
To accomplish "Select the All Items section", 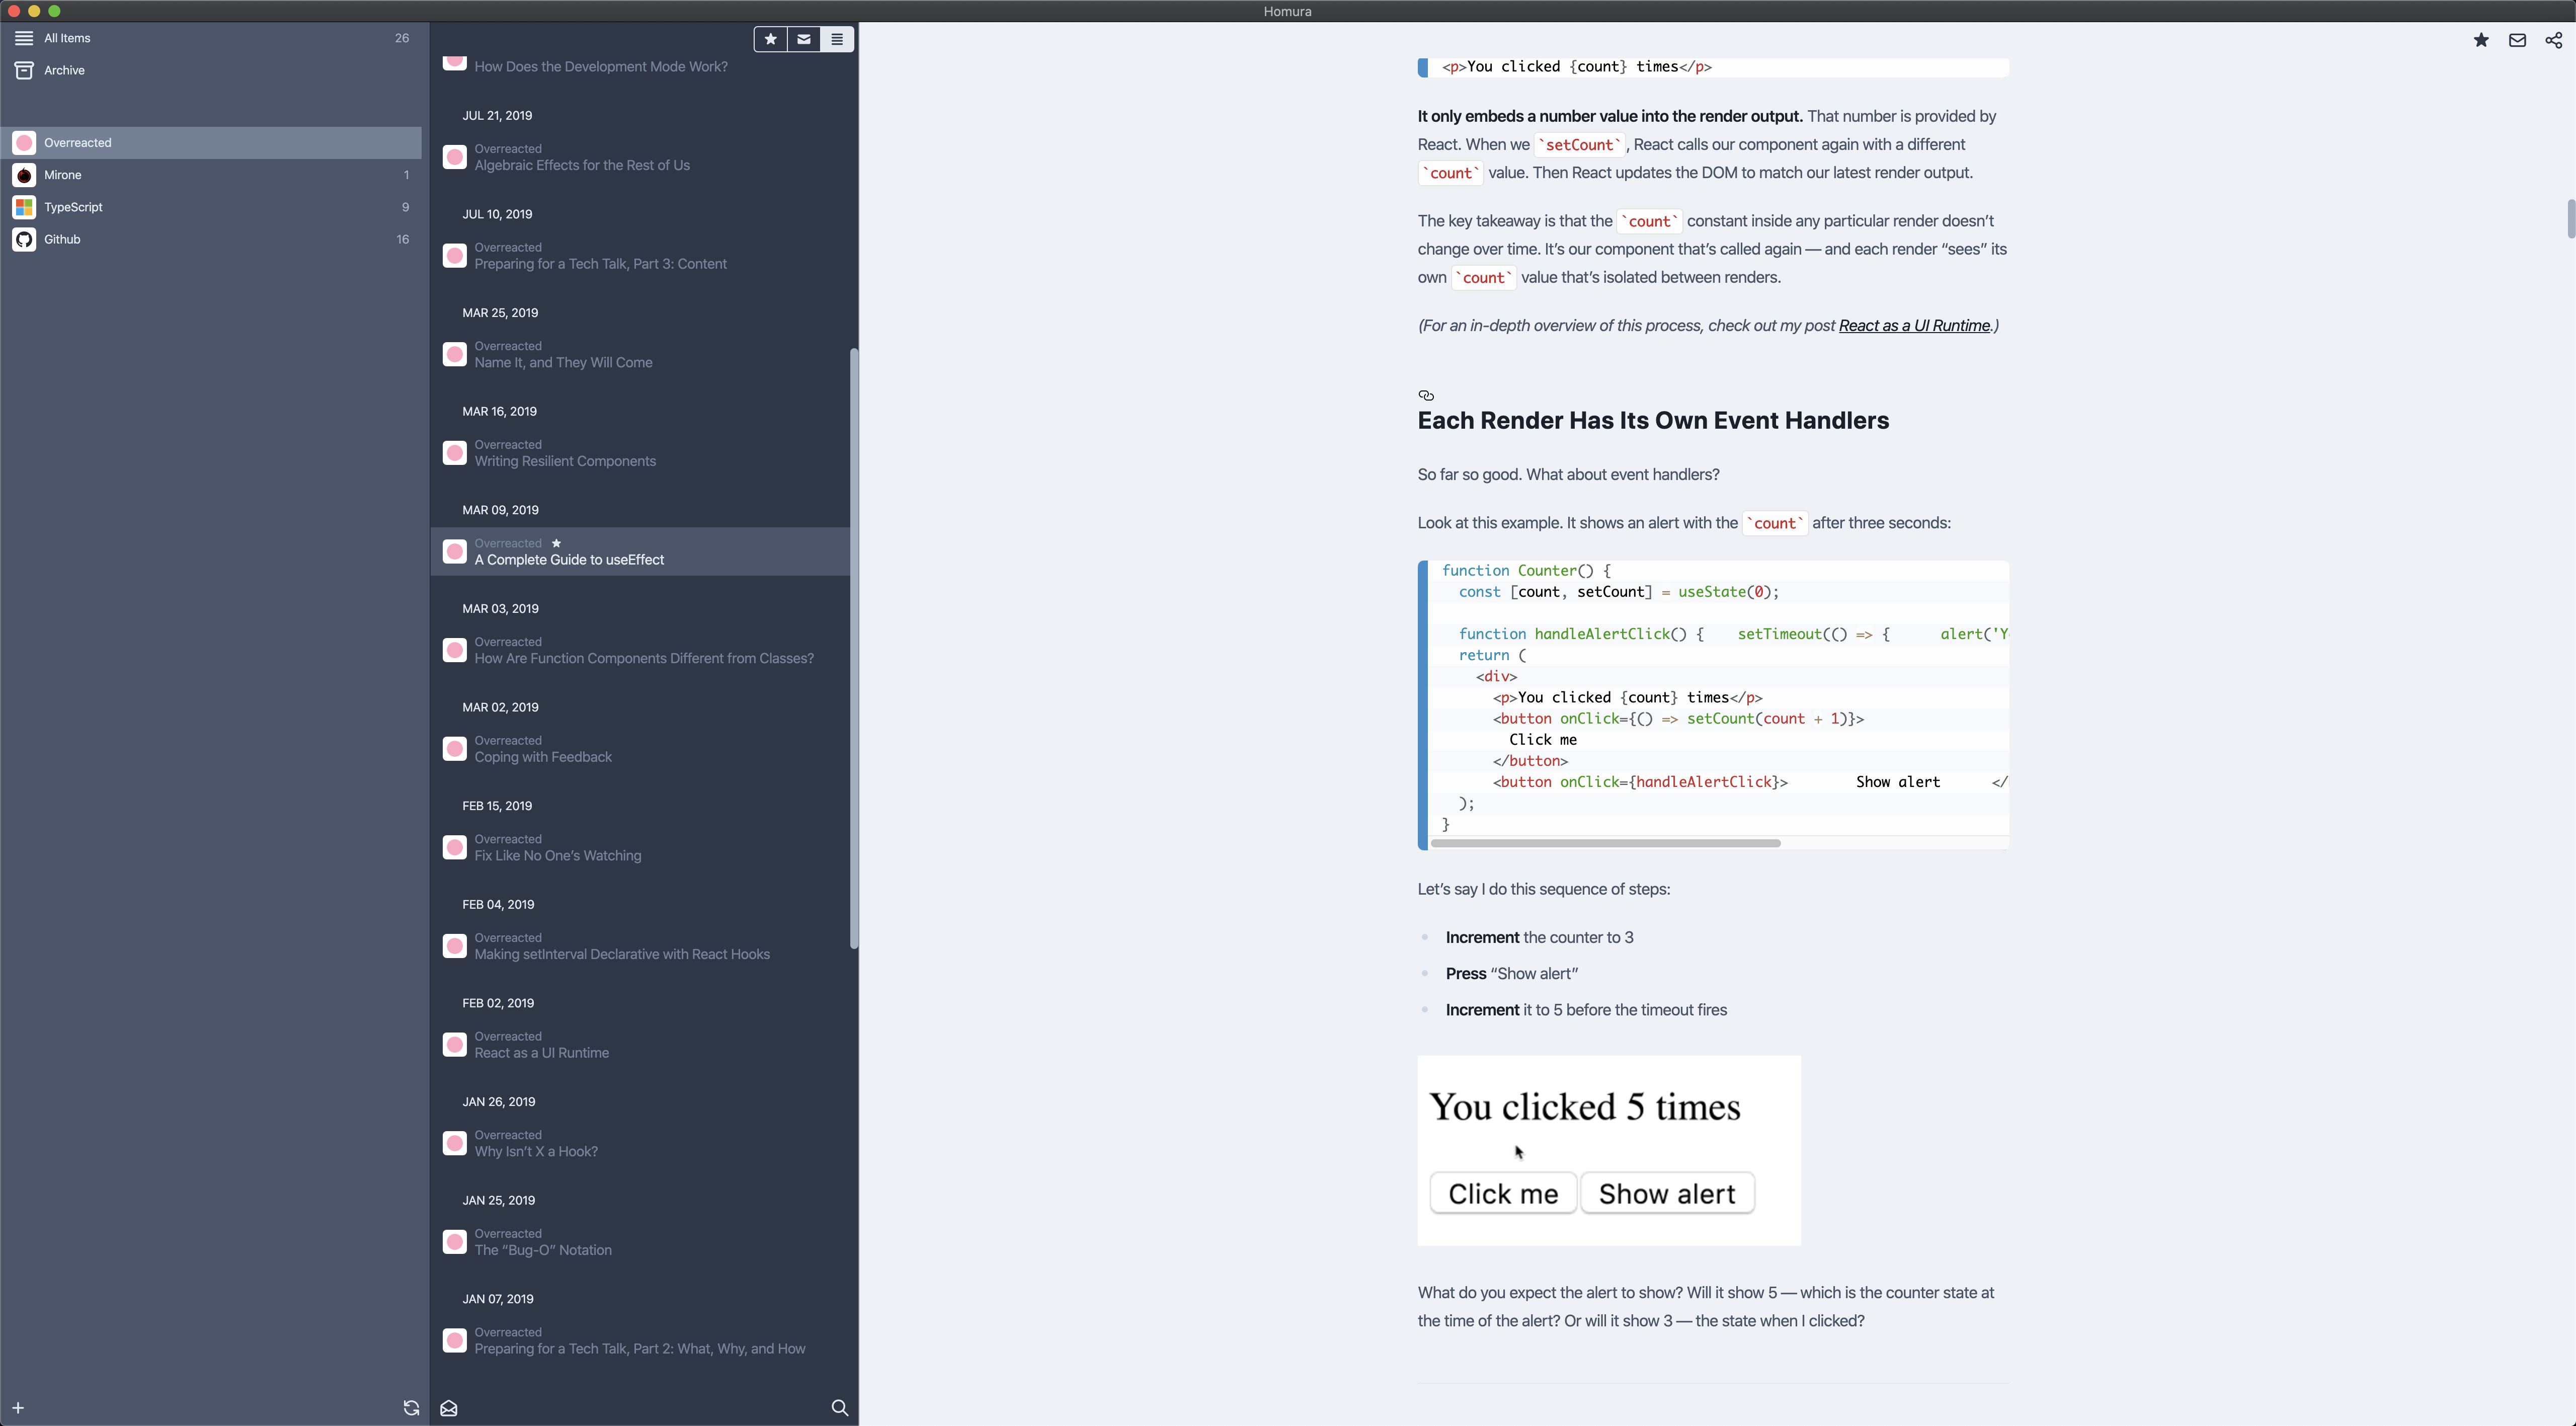I will pos(67,38).
